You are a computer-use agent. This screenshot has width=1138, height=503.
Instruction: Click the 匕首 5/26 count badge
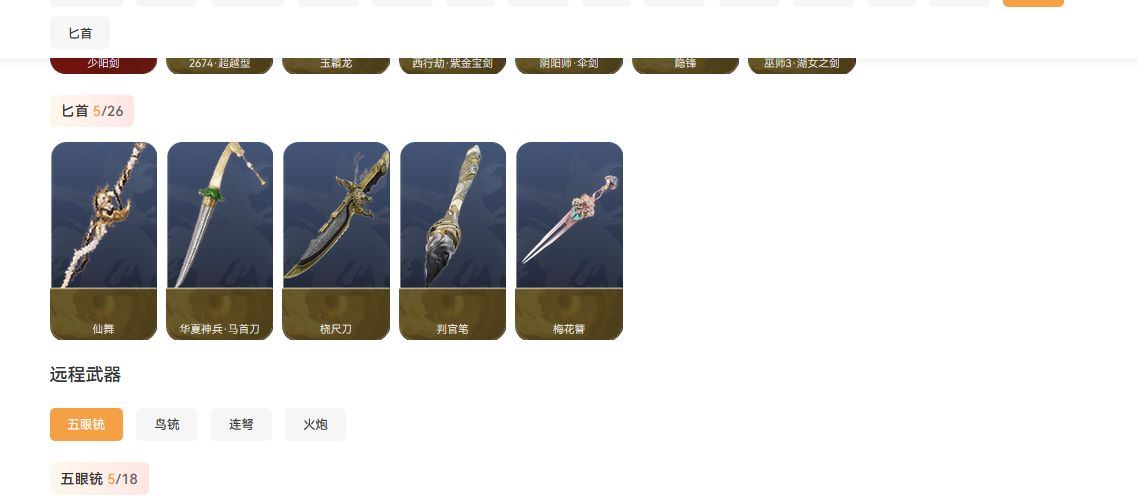92,111
